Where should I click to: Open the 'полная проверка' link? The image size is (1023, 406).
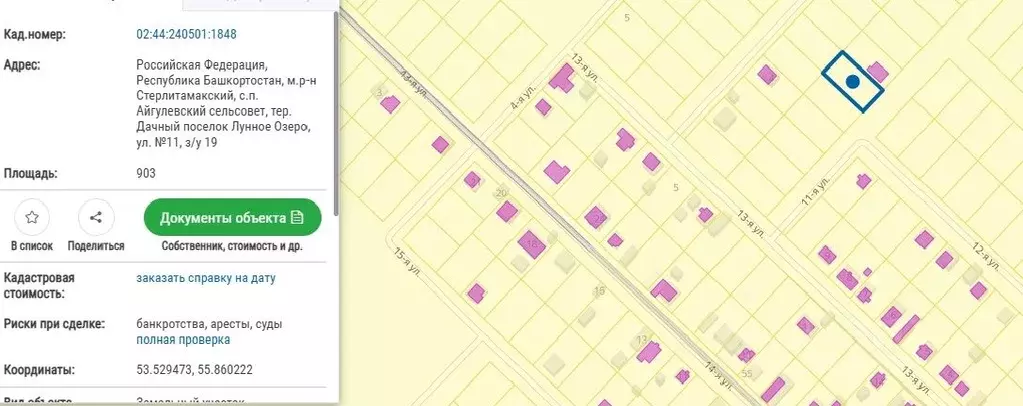(183, 339)
